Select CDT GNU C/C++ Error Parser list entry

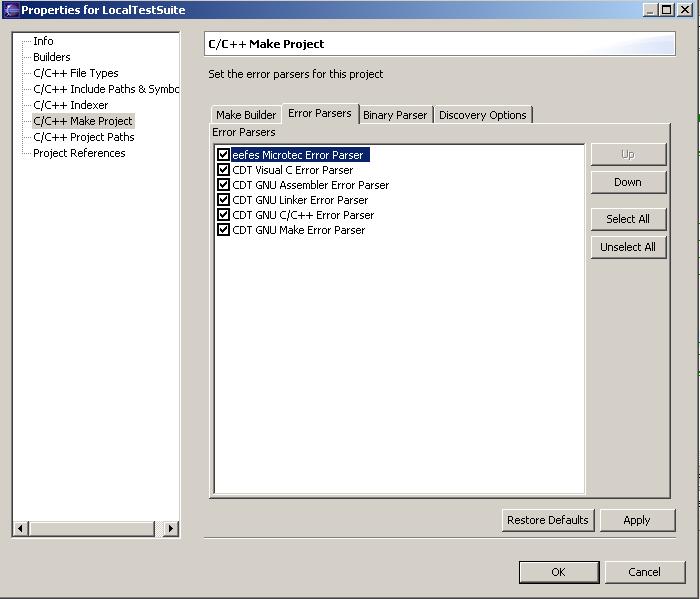tap(303, 215)
